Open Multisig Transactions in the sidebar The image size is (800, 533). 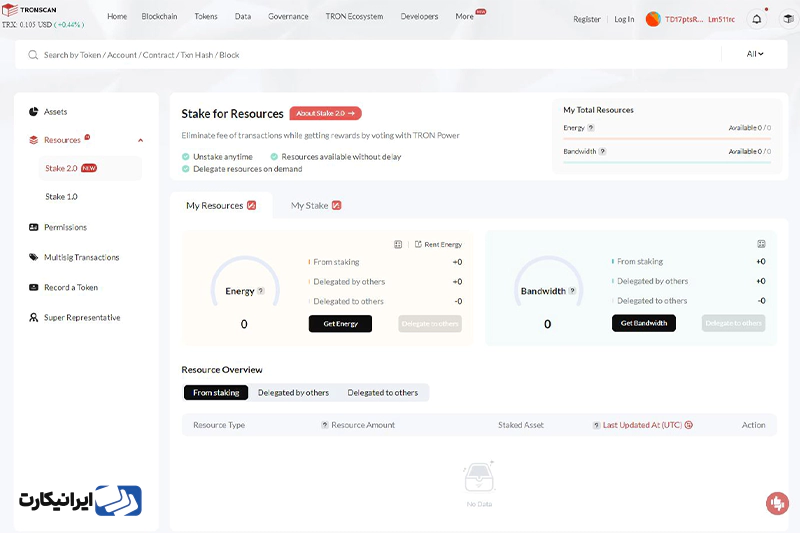(x=82, y=257)
